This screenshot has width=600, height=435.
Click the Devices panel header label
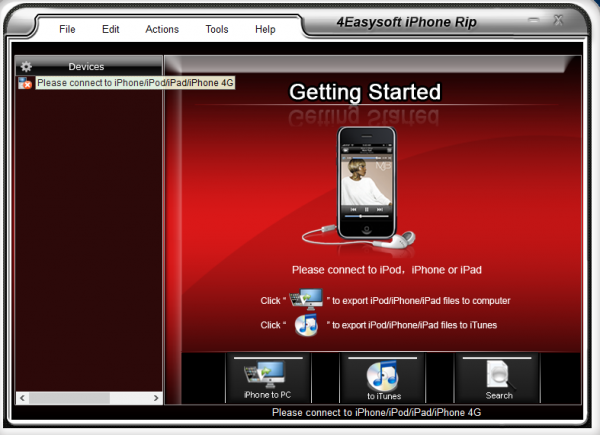pos(86,67)
